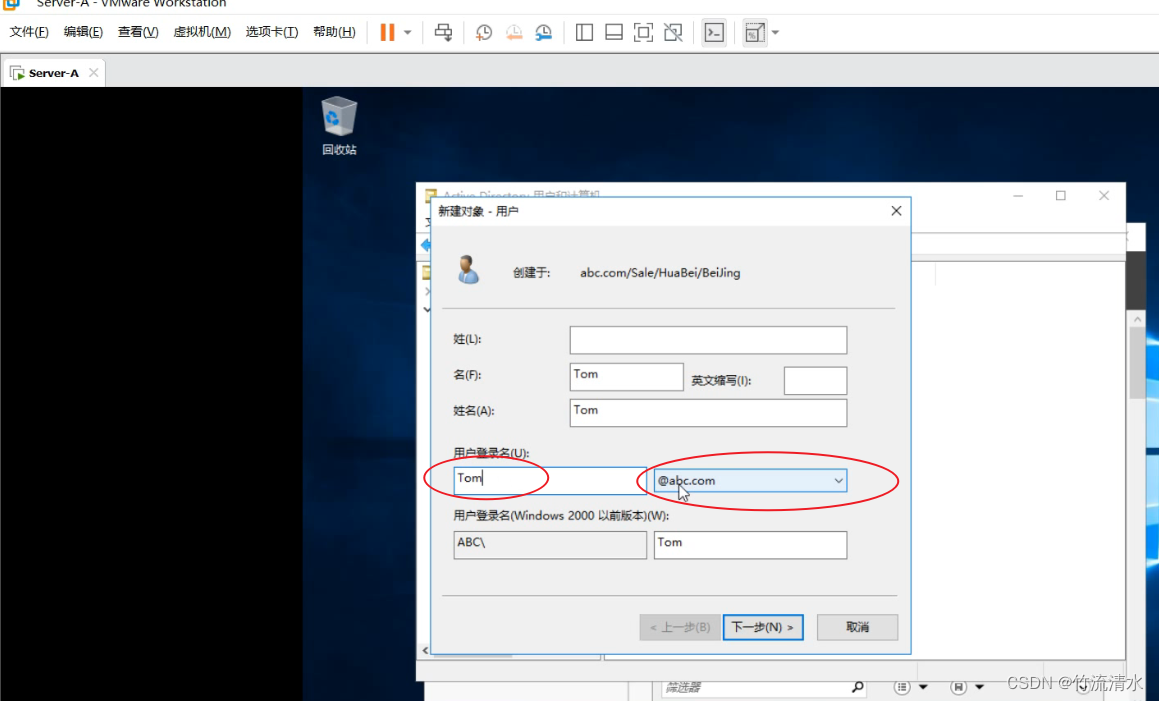The image size is (1159, 701).
Task: Open the 帮助(H) menu
Action: click(334, 32)
